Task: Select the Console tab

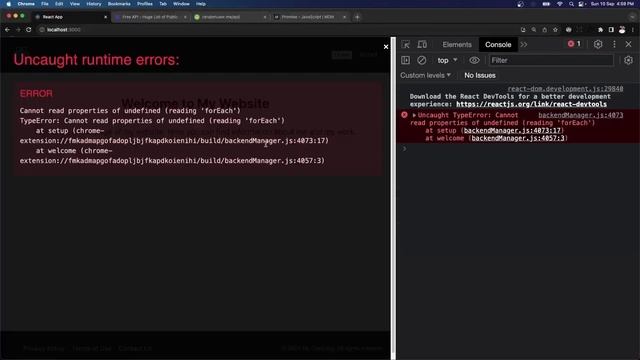Action: pyautogui.click(x=498, y=44)
